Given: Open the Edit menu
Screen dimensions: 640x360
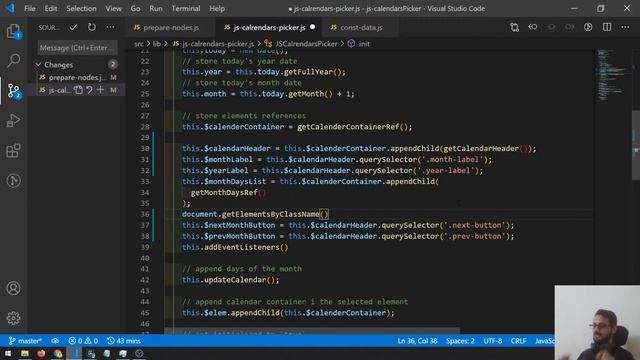Looking at the screenshot, I should [51, 9].
